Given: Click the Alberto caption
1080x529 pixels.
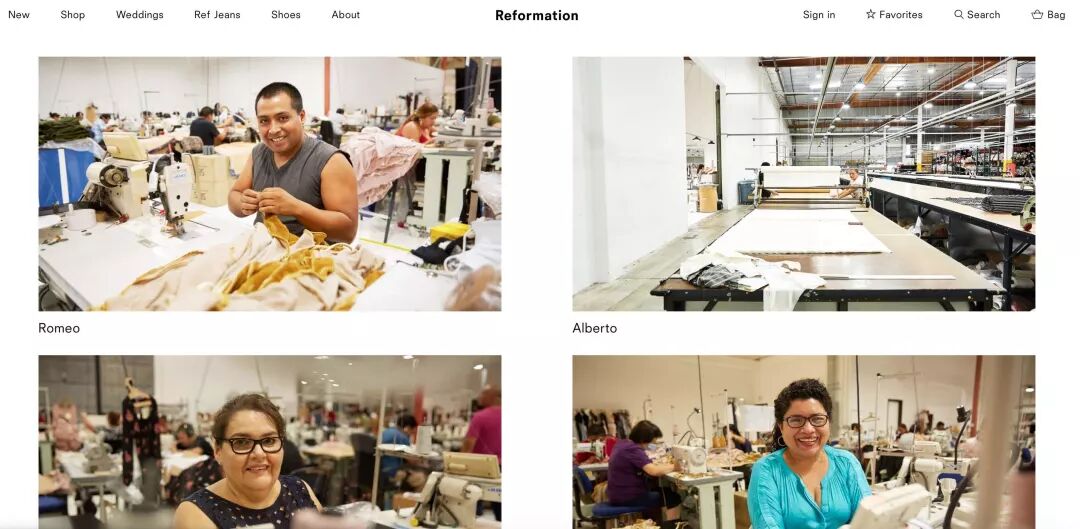Looking at the screenshot, I should tap(595, 329).
